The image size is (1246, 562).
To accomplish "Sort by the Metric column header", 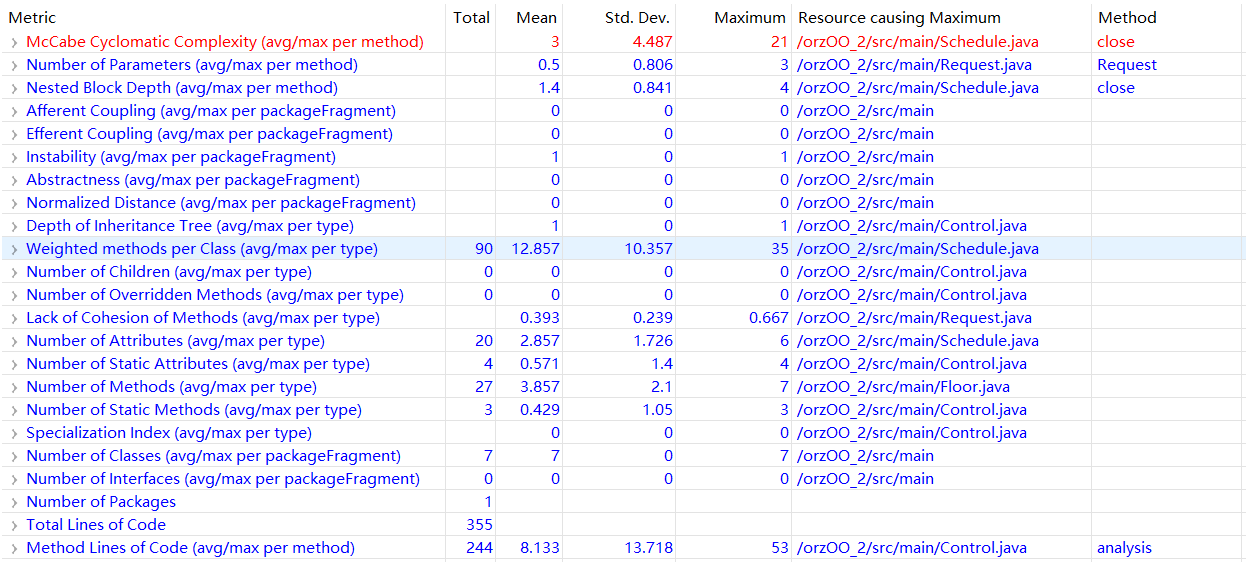I will pos(32,18).
